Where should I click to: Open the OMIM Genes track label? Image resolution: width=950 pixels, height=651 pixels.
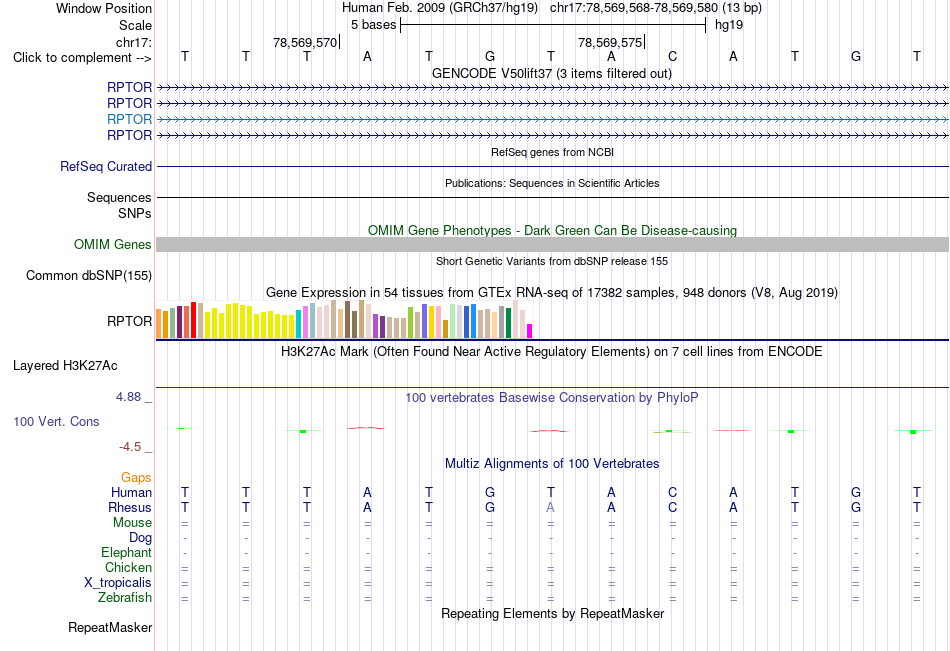[112, 244]
